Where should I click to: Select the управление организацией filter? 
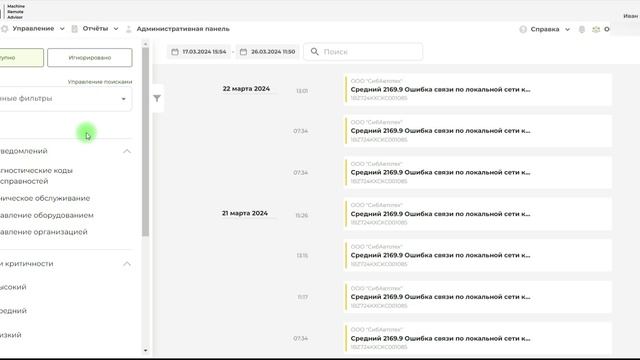click(44, 232)
